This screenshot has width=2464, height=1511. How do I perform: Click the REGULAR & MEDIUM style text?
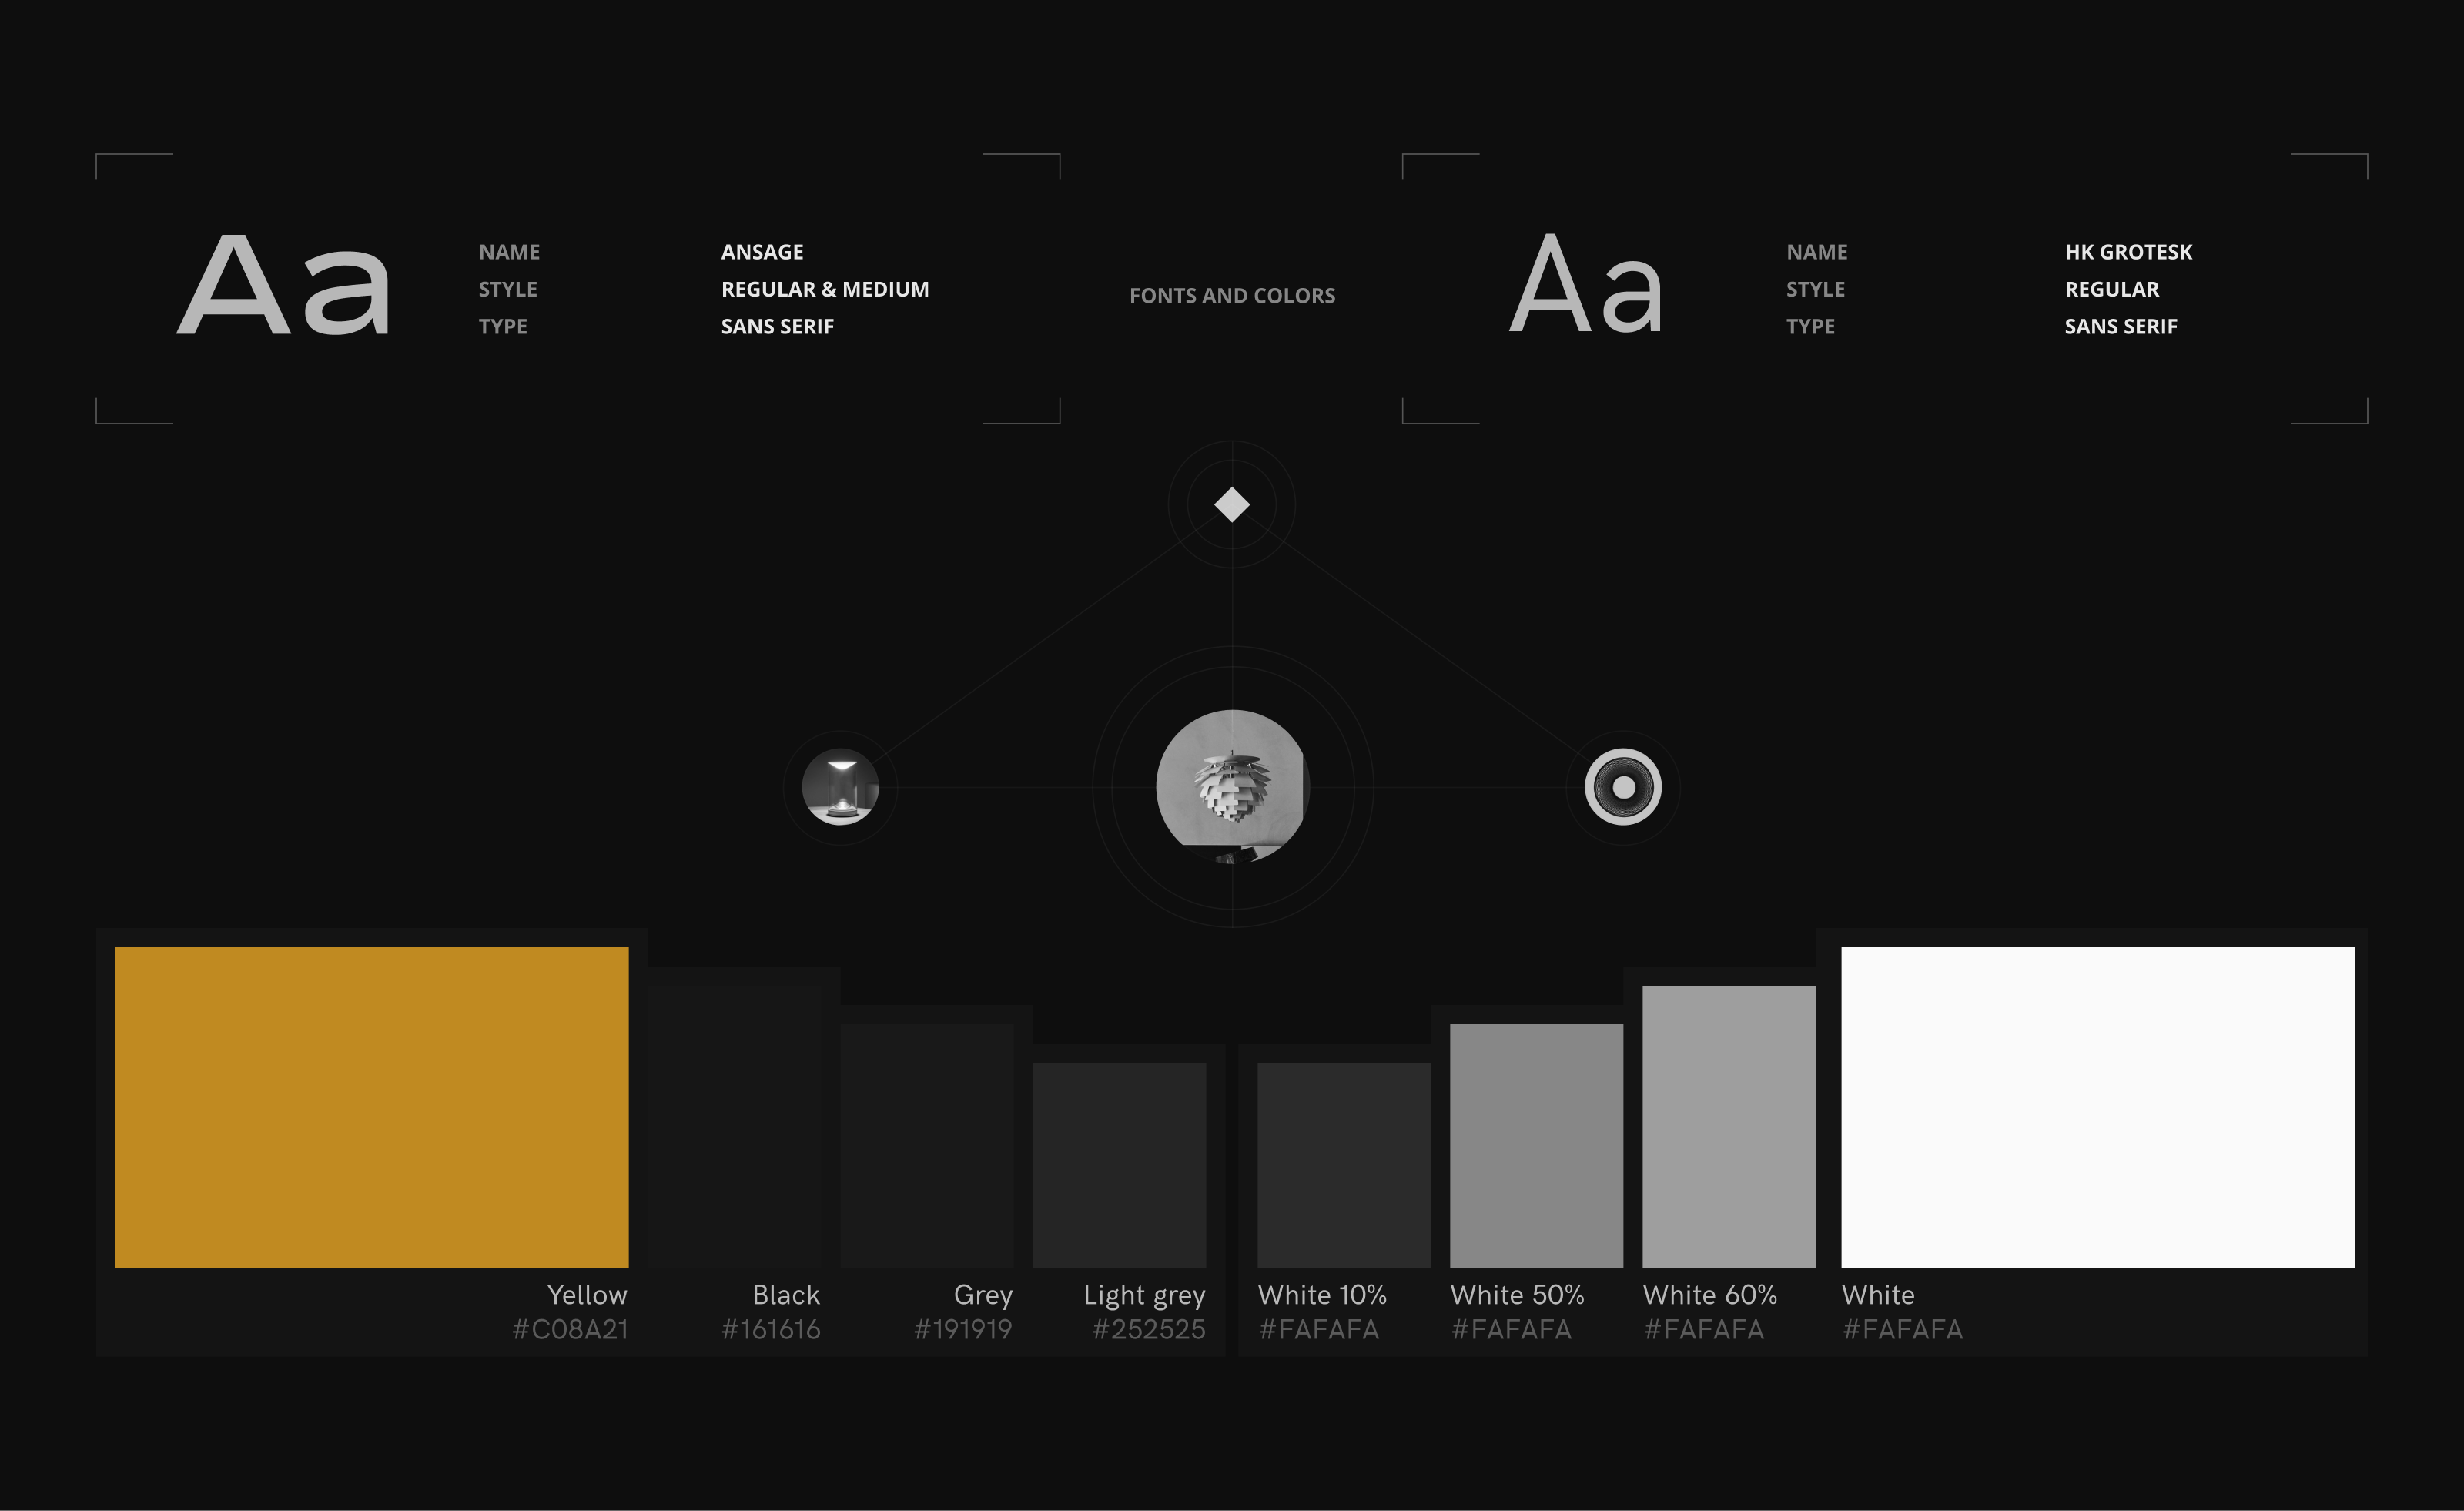824,289
